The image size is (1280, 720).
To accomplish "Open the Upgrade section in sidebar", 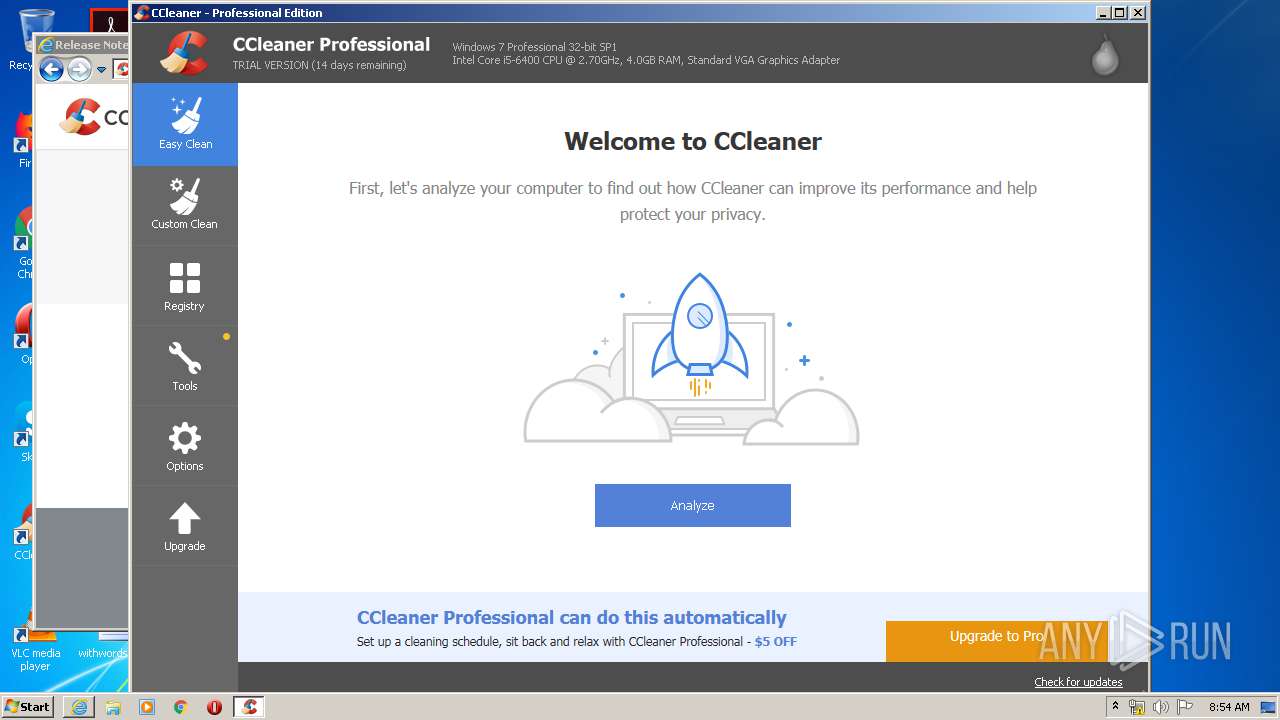I will [x=185, y=526].
